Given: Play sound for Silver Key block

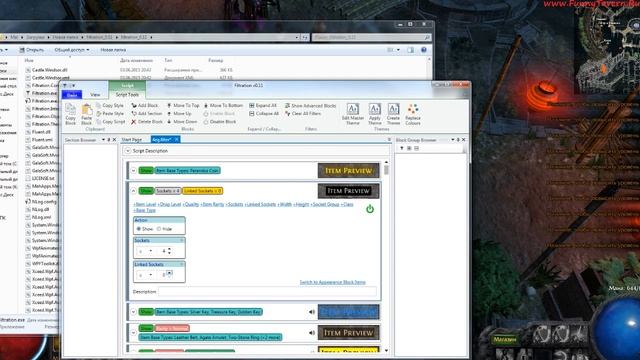Looking at the screenshot, I should pos(312,312).
